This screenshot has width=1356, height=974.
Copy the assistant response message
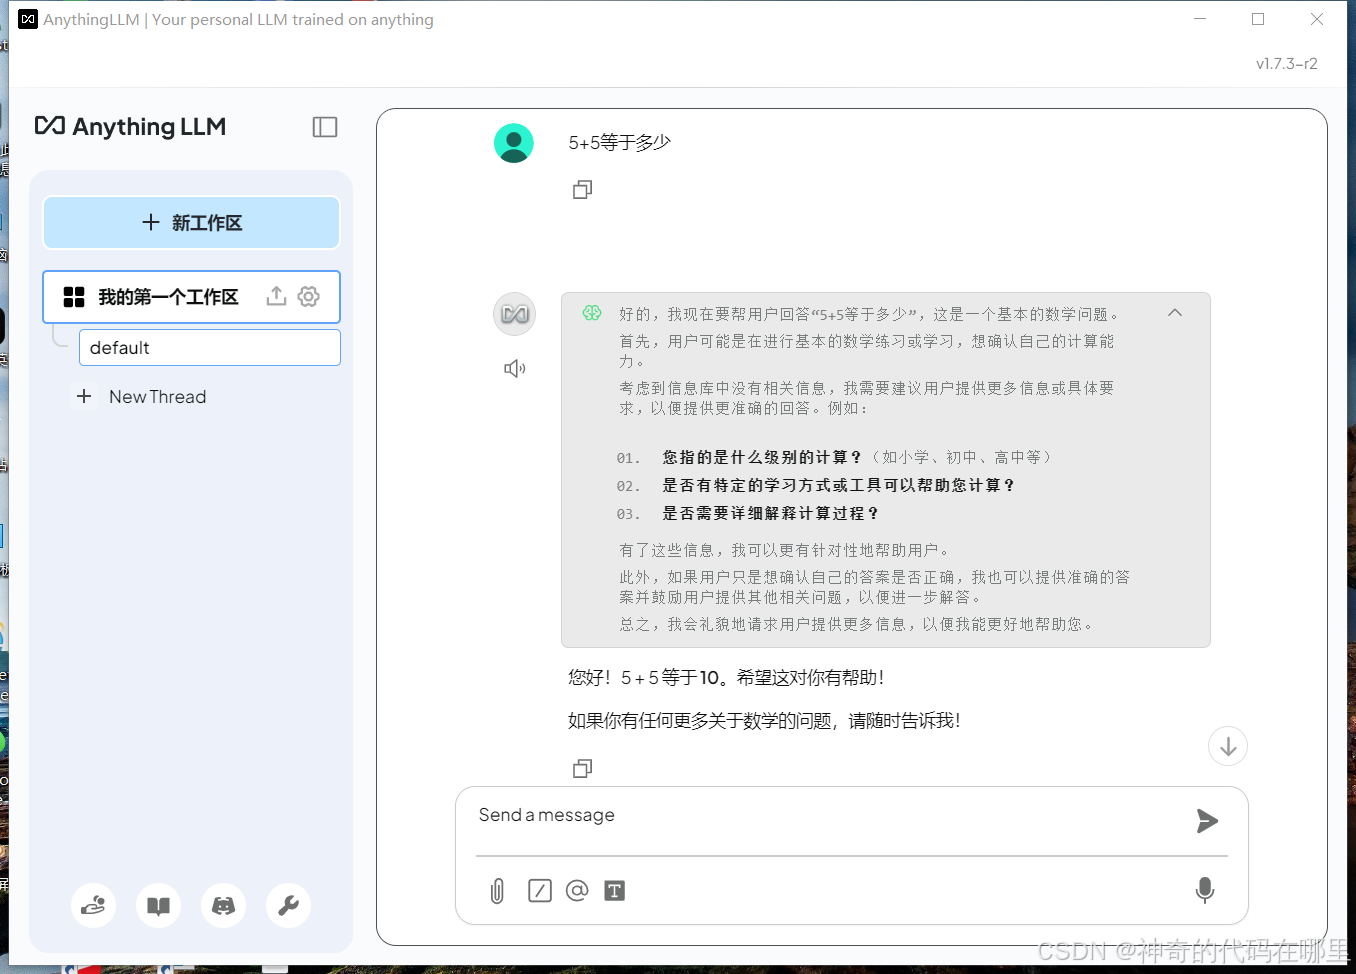(582, 768)
